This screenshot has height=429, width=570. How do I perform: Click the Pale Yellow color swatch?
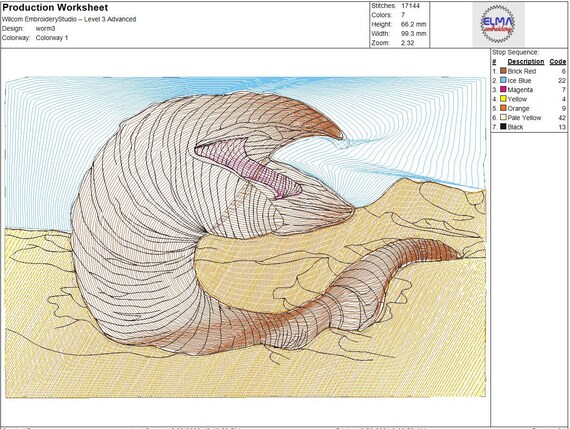coord(503,117)
